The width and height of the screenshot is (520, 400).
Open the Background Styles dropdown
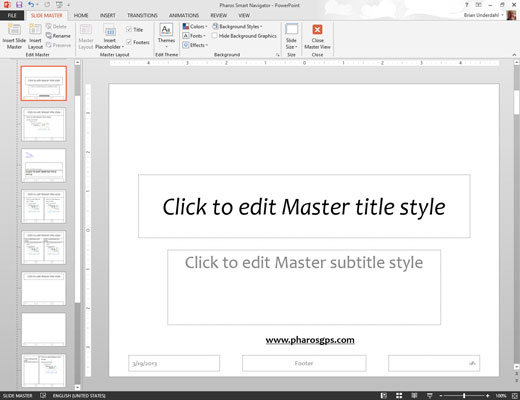click(x=237, y=26)
